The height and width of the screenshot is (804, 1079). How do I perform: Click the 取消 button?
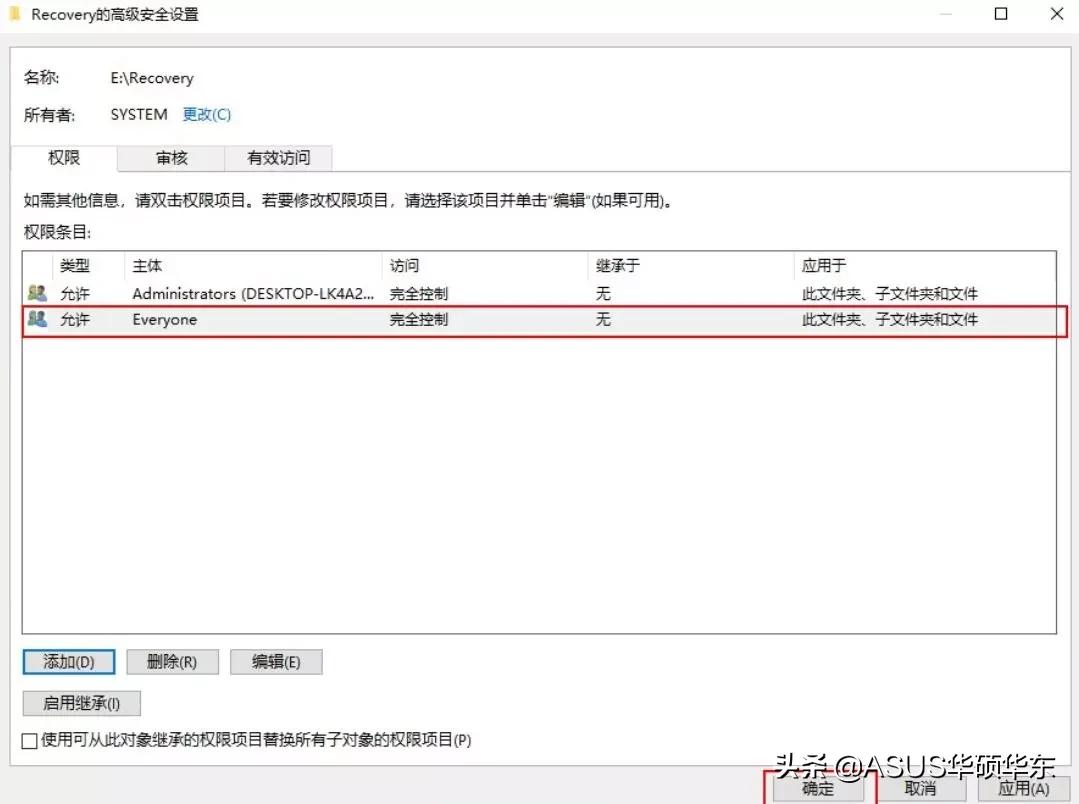(921, 789)
